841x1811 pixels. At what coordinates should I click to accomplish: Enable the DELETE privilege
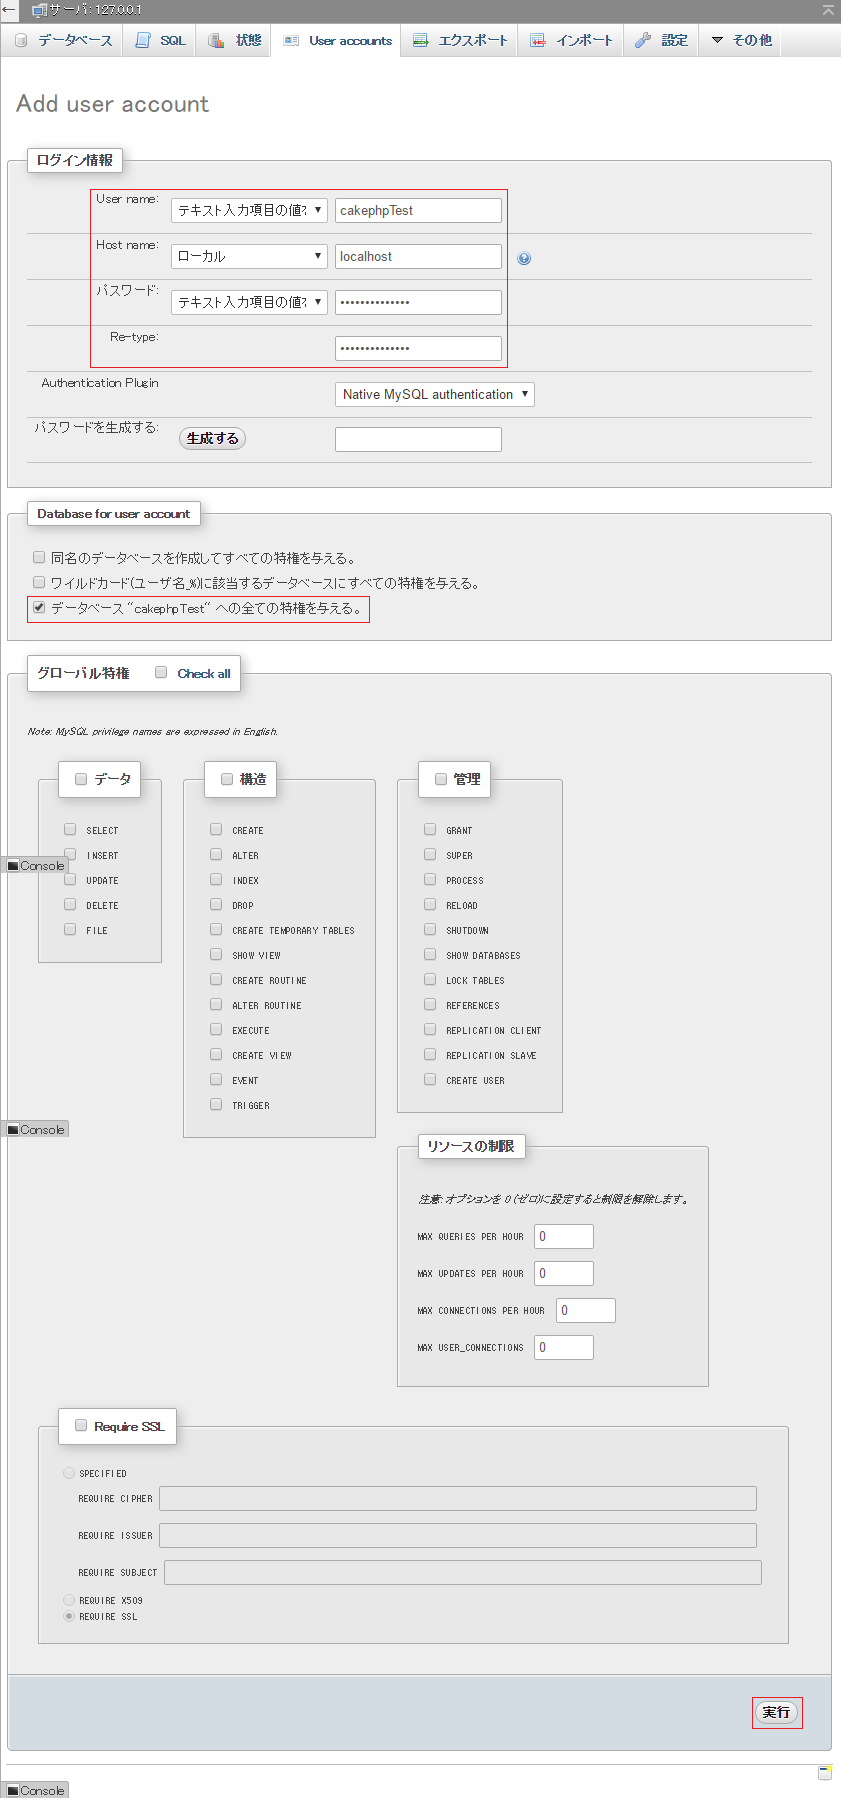(x=70, y=904)
